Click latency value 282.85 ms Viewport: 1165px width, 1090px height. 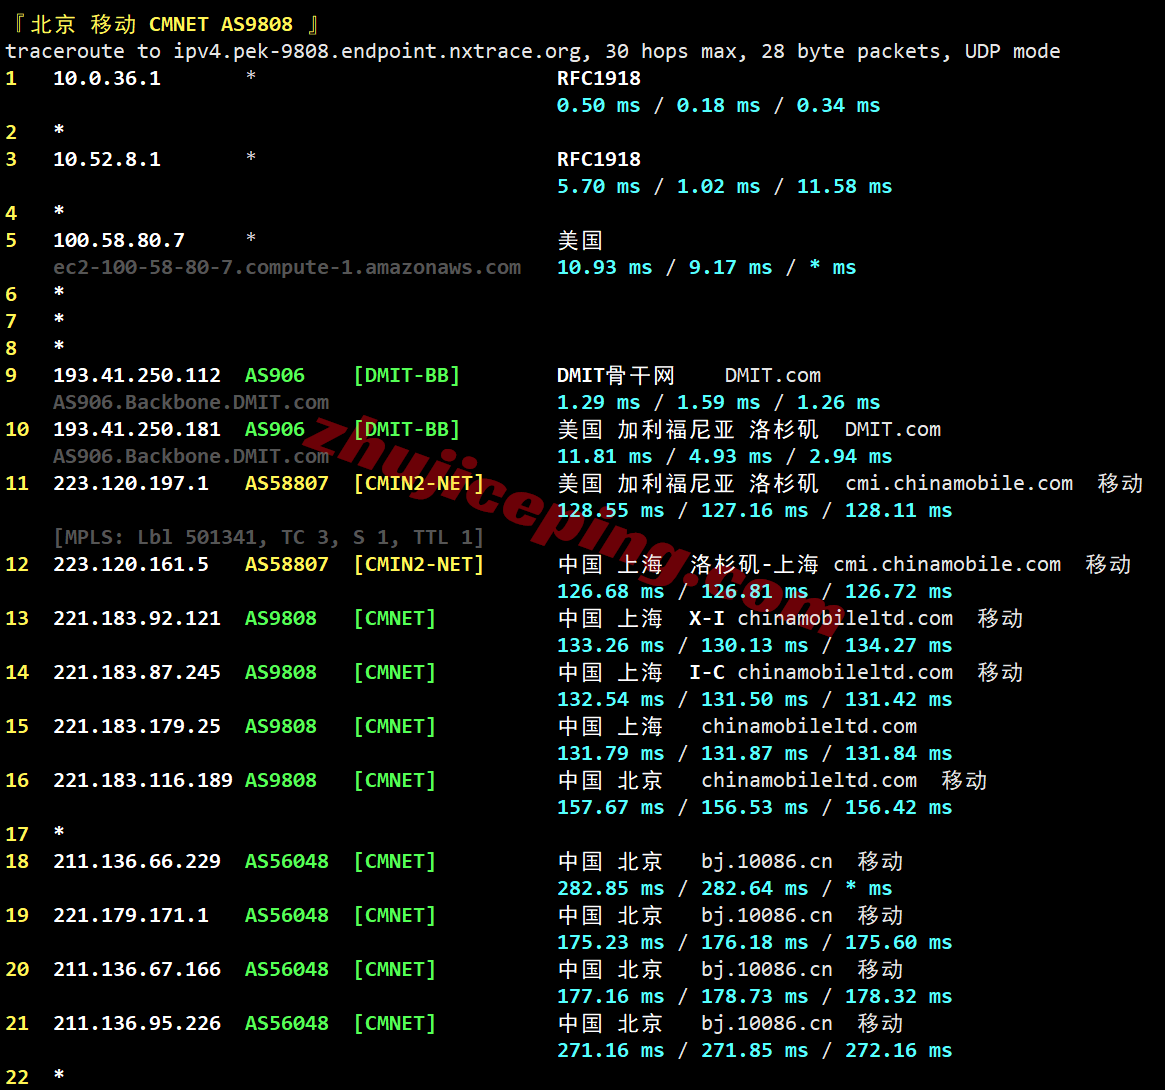[x=611, y=888]
